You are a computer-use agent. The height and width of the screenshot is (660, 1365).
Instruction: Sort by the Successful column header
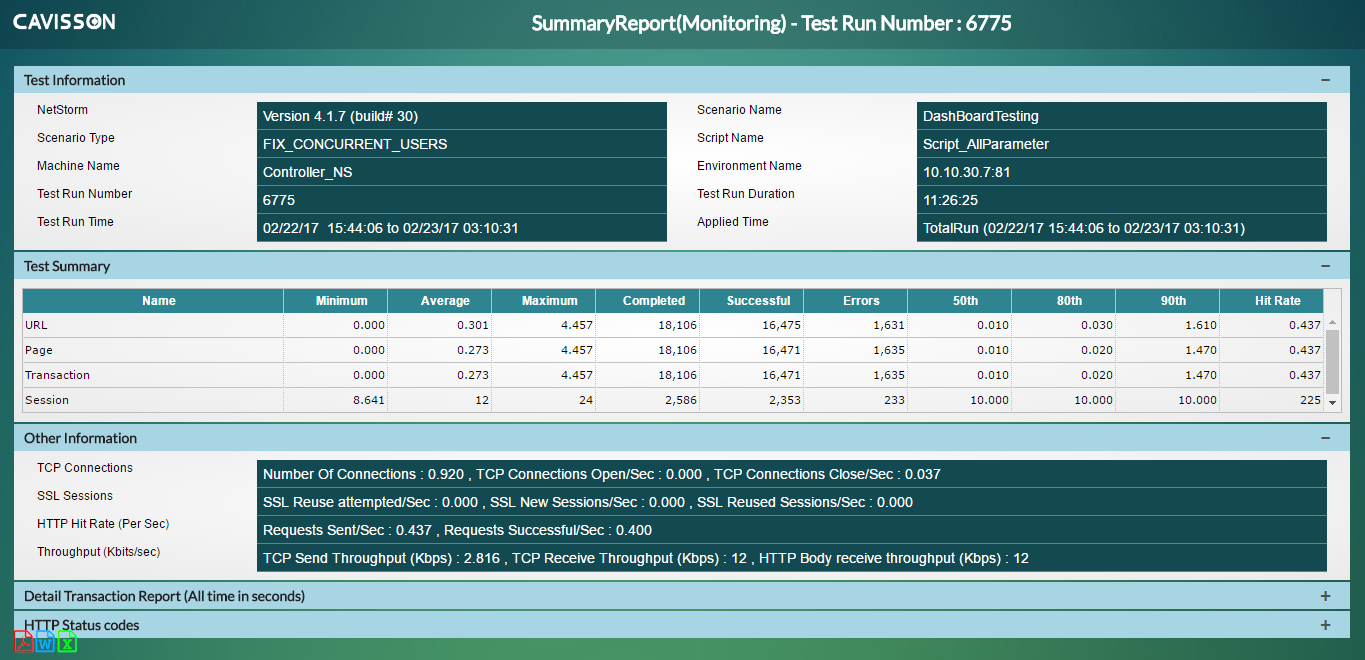(x=752, y=301)
